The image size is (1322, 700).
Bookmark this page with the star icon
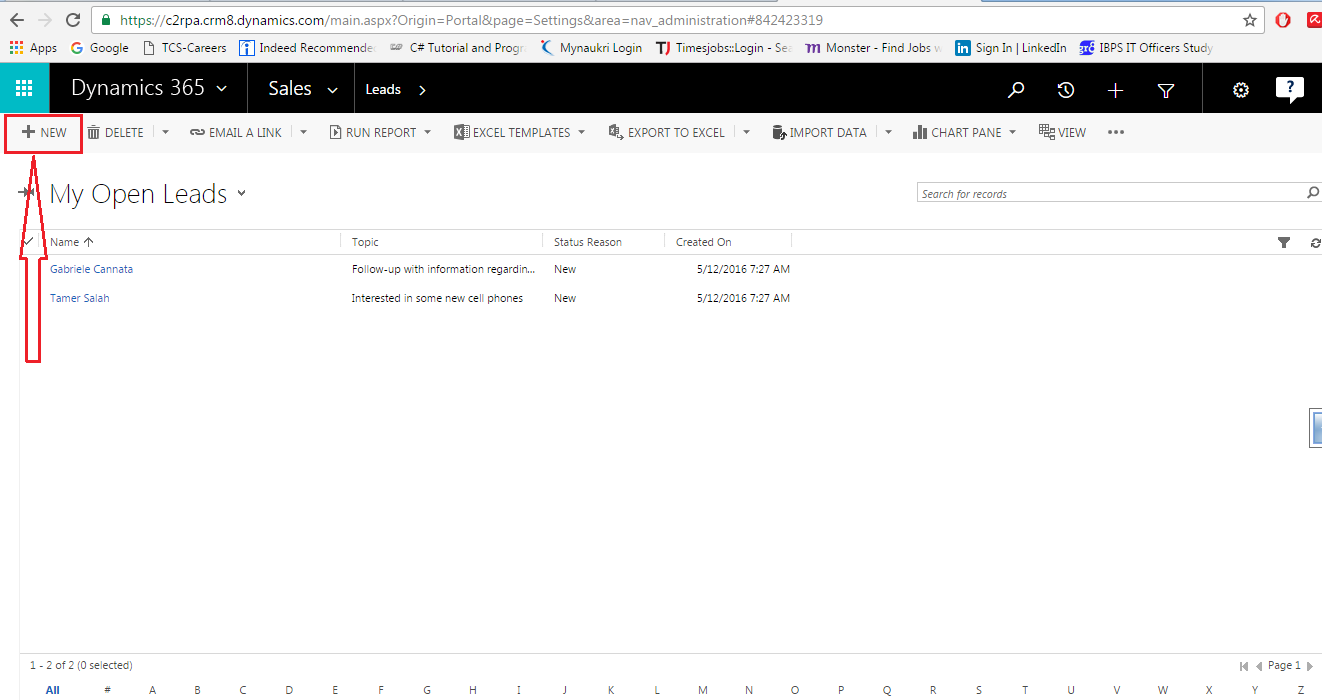(1250, 20)
